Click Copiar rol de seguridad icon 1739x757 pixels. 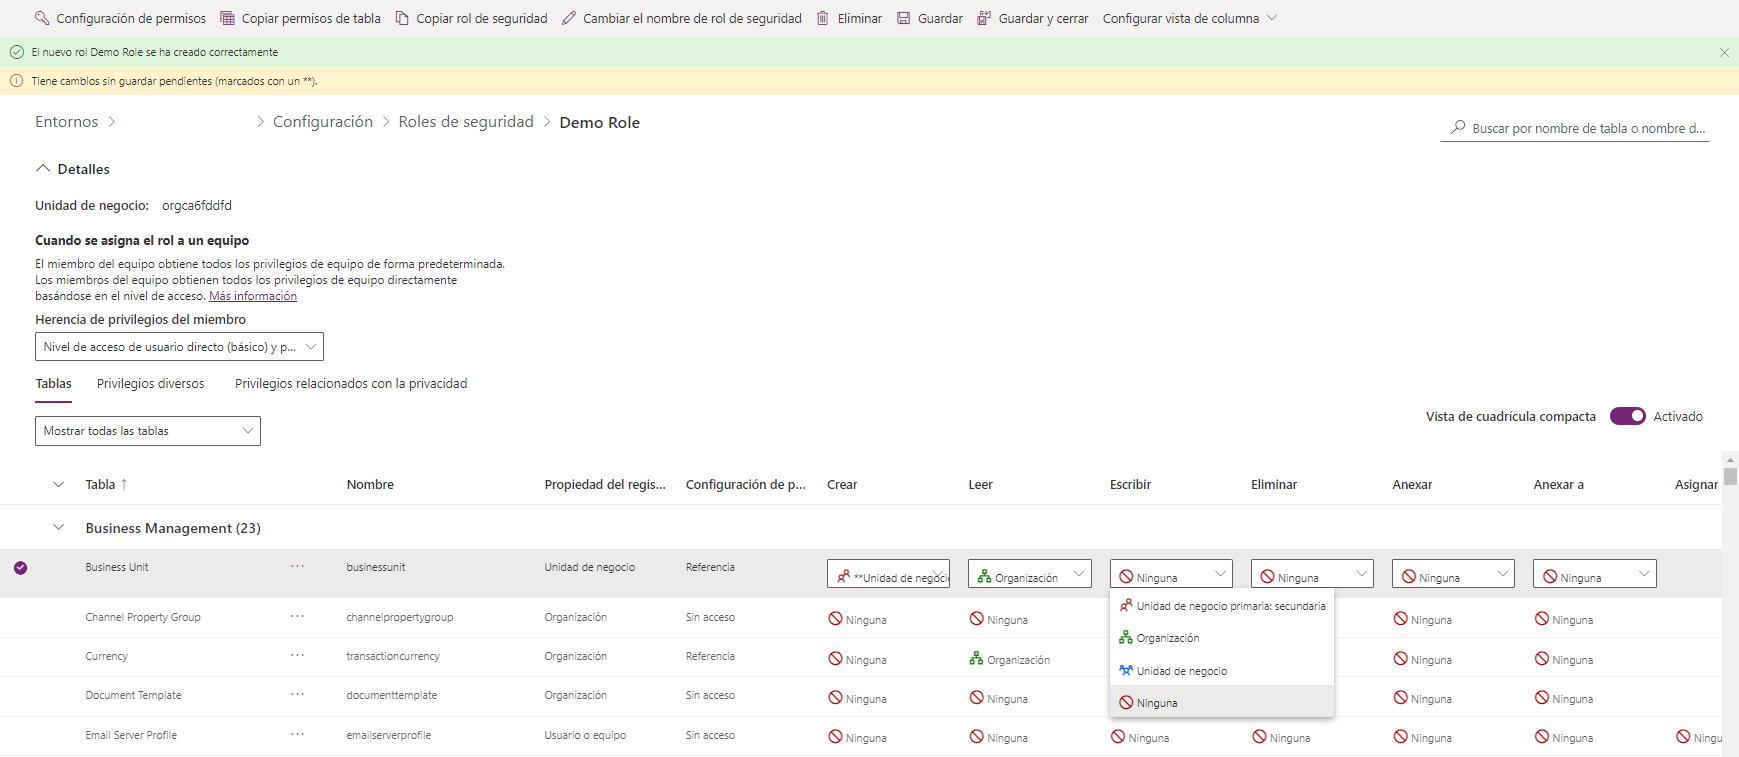click(402, 18)
